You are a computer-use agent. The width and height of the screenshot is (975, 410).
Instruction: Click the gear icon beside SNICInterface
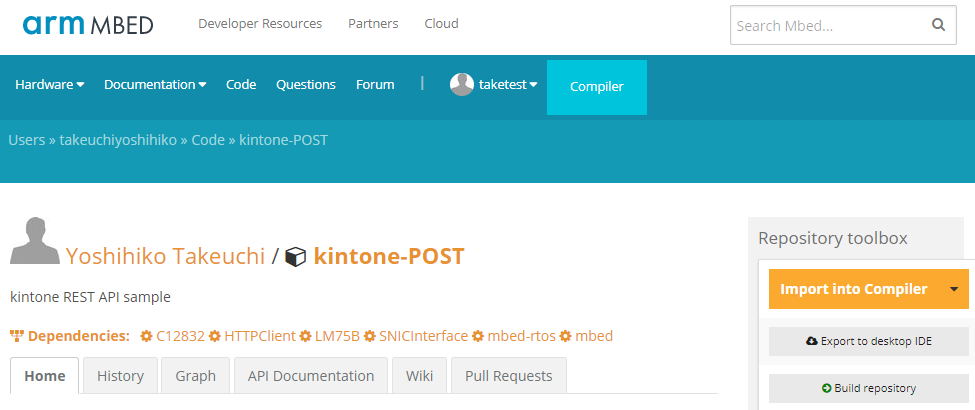[x=369, y=337]
